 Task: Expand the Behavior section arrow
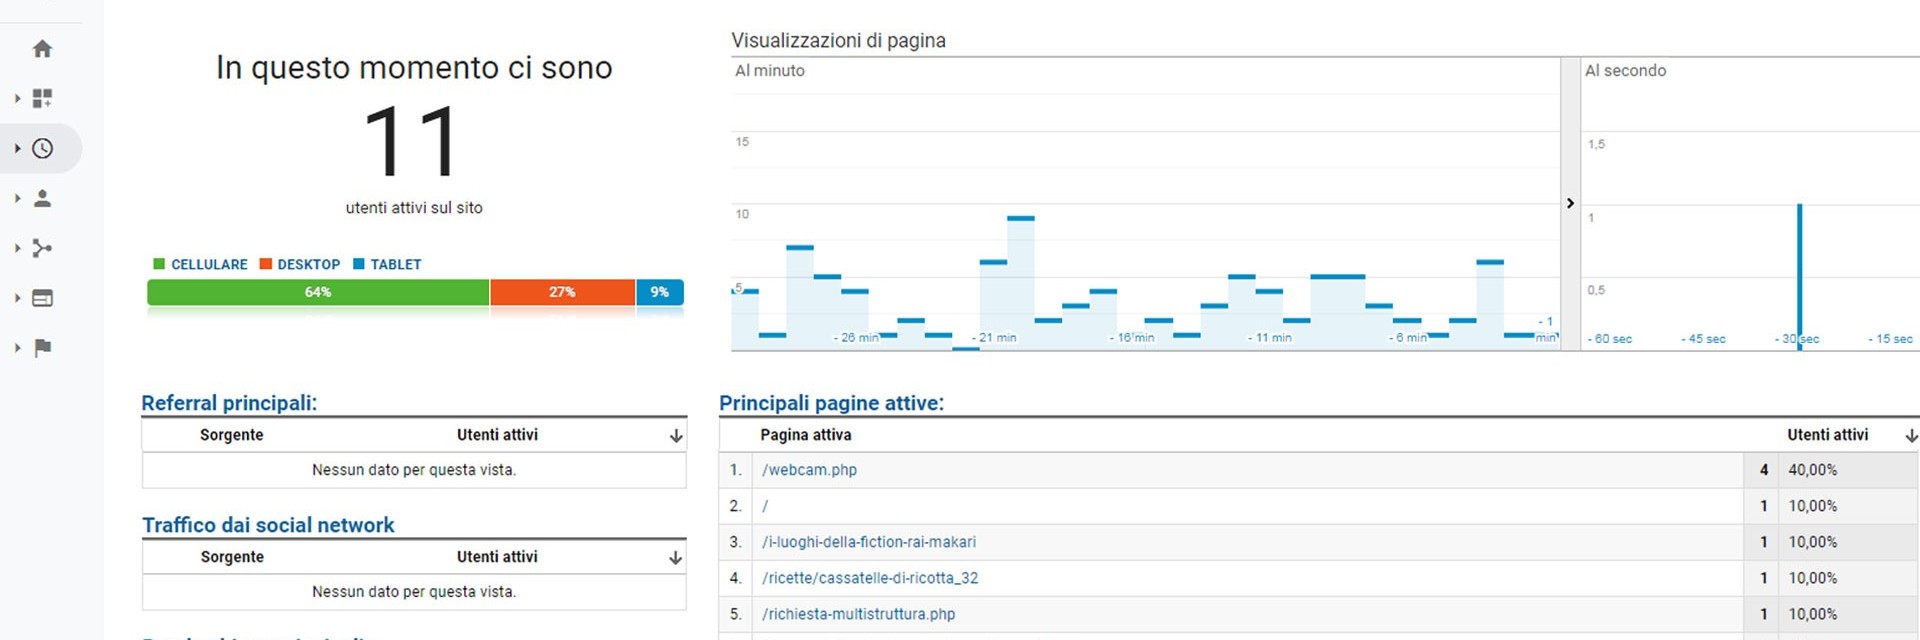[17, 298]
